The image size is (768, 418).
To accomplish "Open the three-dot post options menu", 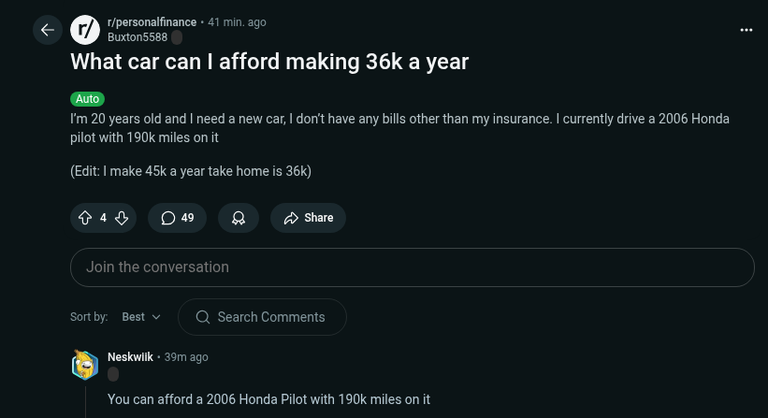I will pos(746,30).
